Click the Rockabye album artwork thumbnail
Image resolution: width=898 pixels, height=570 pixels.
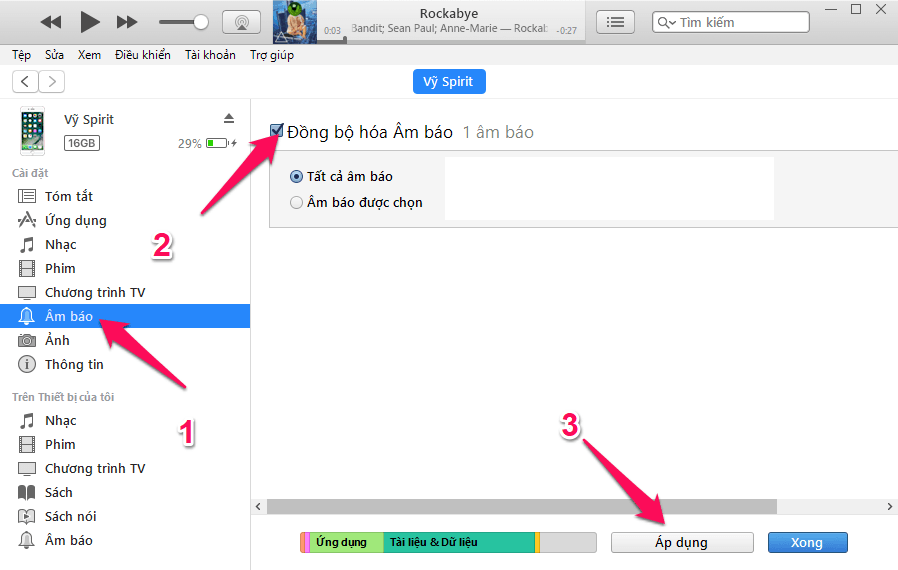295,22
